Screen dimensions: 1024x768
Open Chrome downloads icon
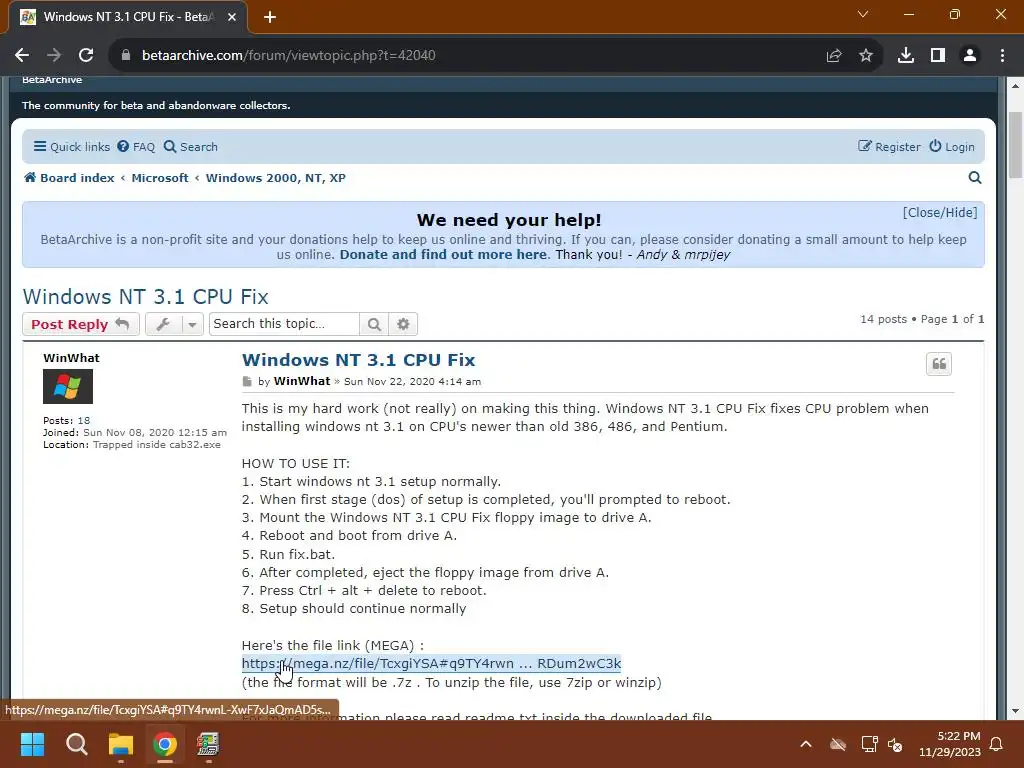point(905,56)
